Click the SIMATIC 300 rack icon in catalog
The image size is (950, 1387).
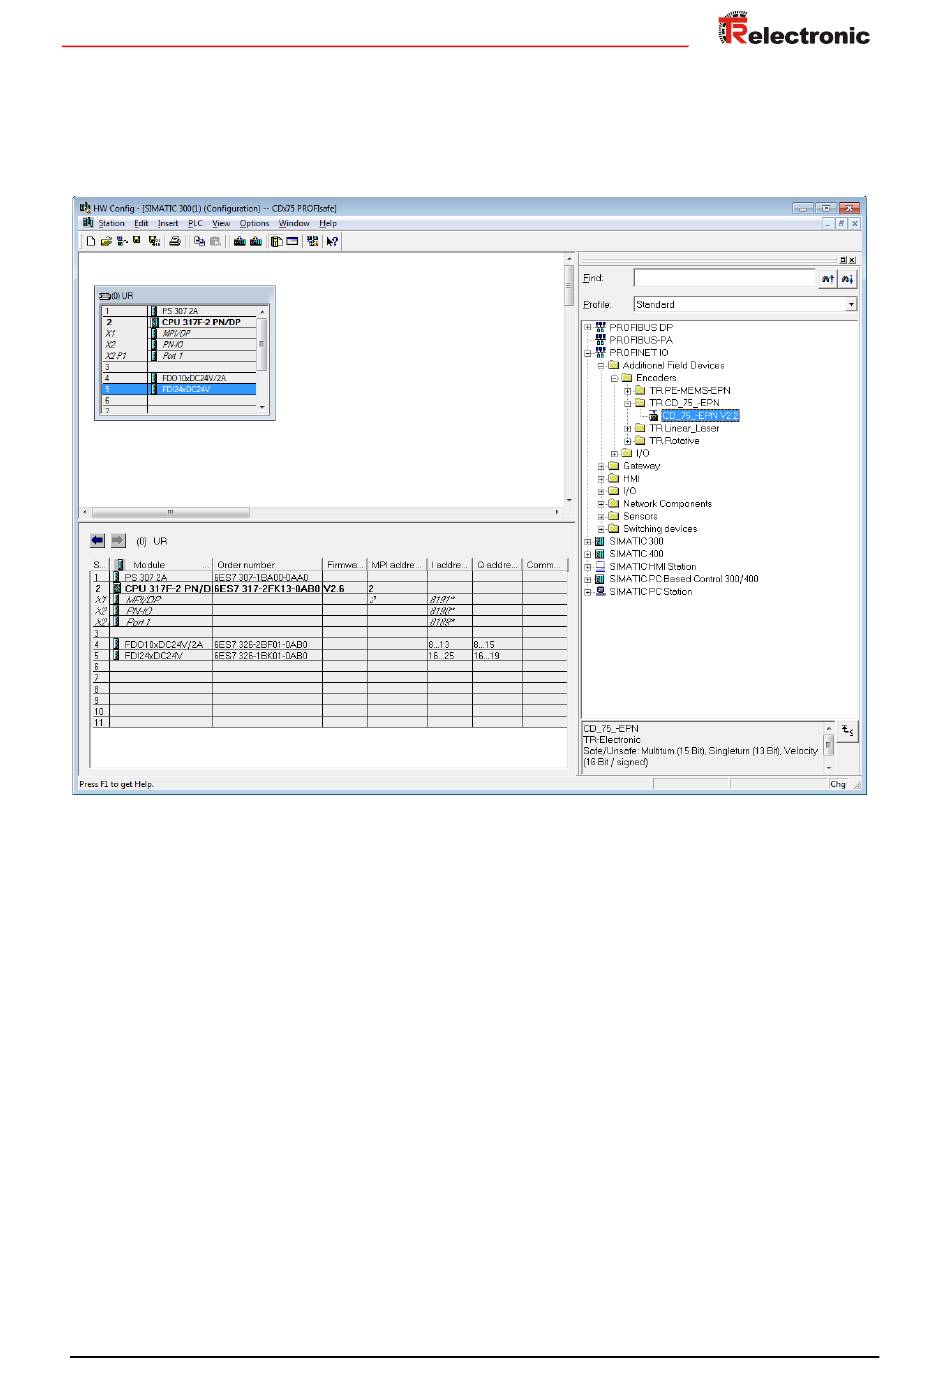click(600, 541)
